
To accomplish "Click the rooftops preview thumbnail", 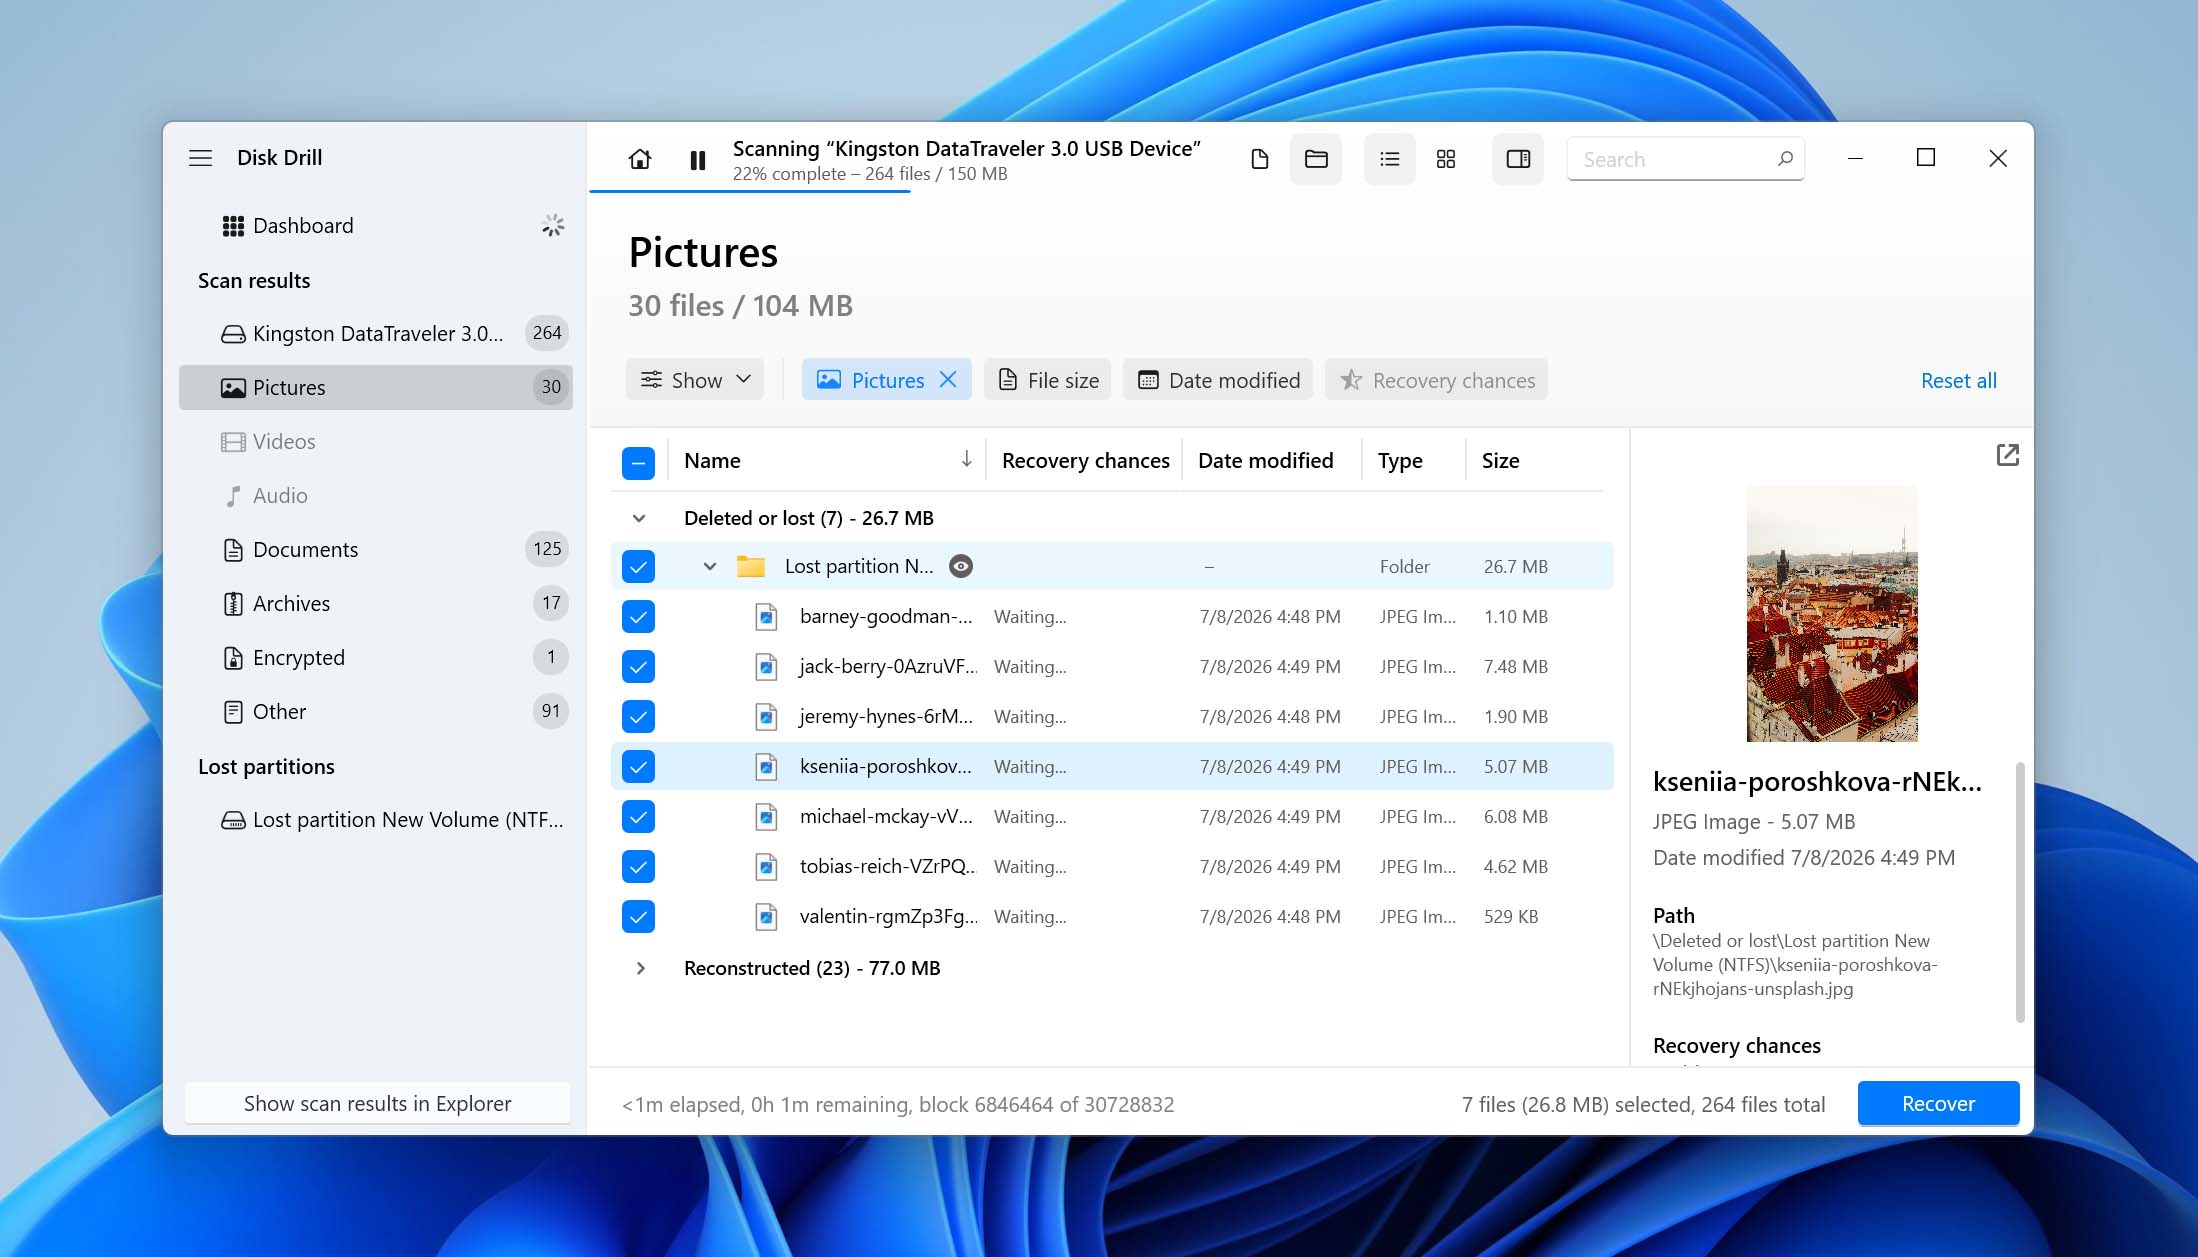I will click(x=1831, y=614).
